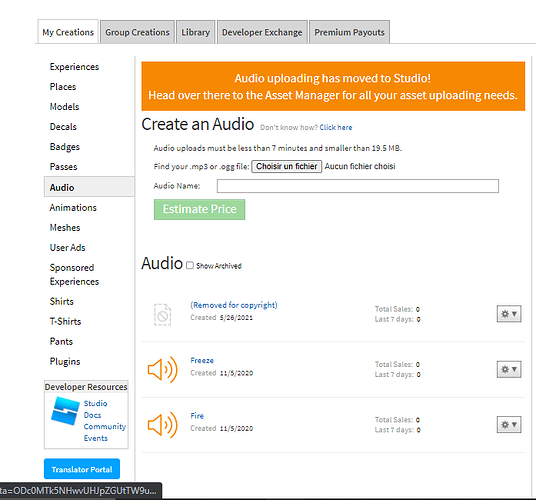
Task: Select Plugins in the sidebar
Action: click(65, 362)
